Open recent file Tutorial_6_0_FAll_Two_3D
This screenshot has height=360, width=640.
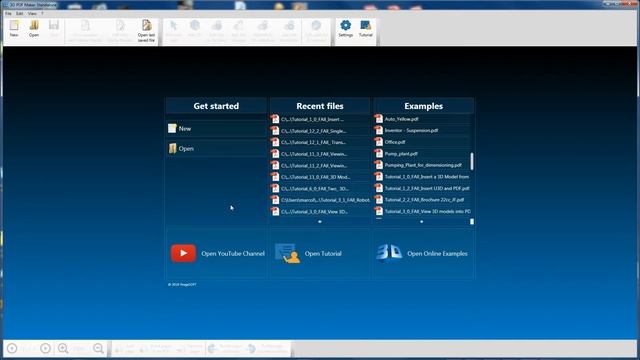coord(320,189)
